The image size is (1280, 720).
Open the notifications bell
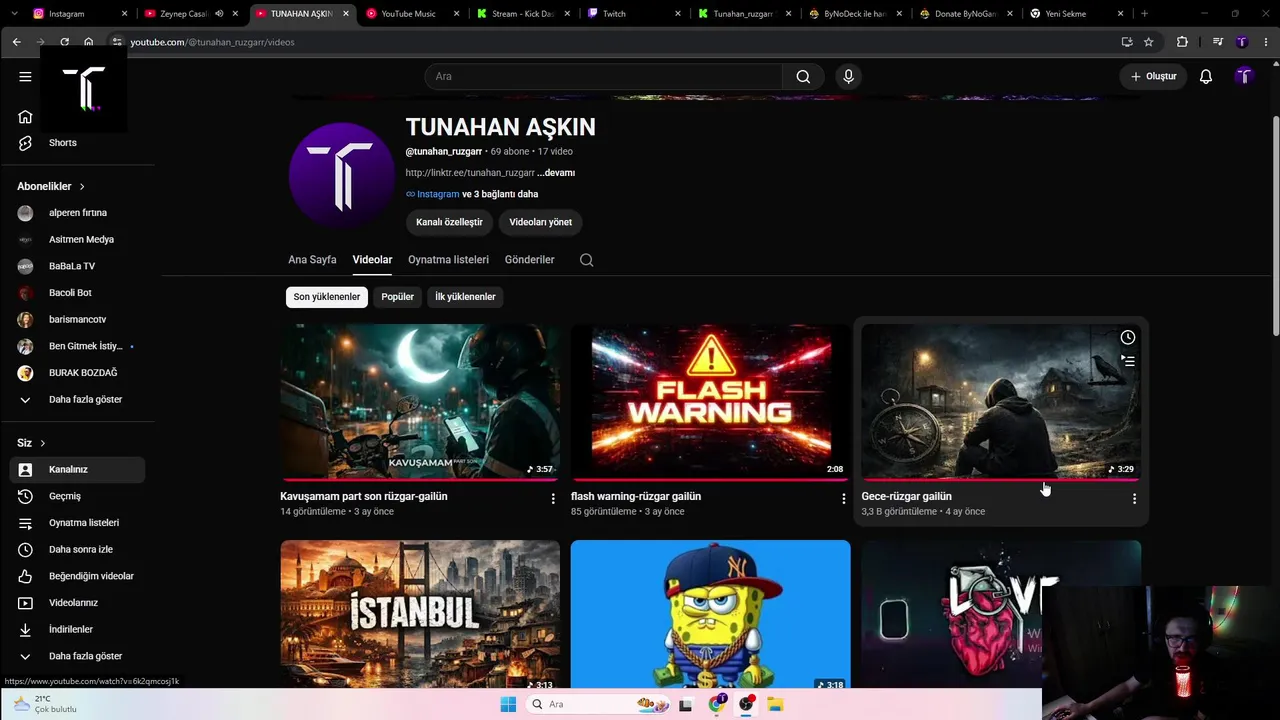[x=1206, y=76]
